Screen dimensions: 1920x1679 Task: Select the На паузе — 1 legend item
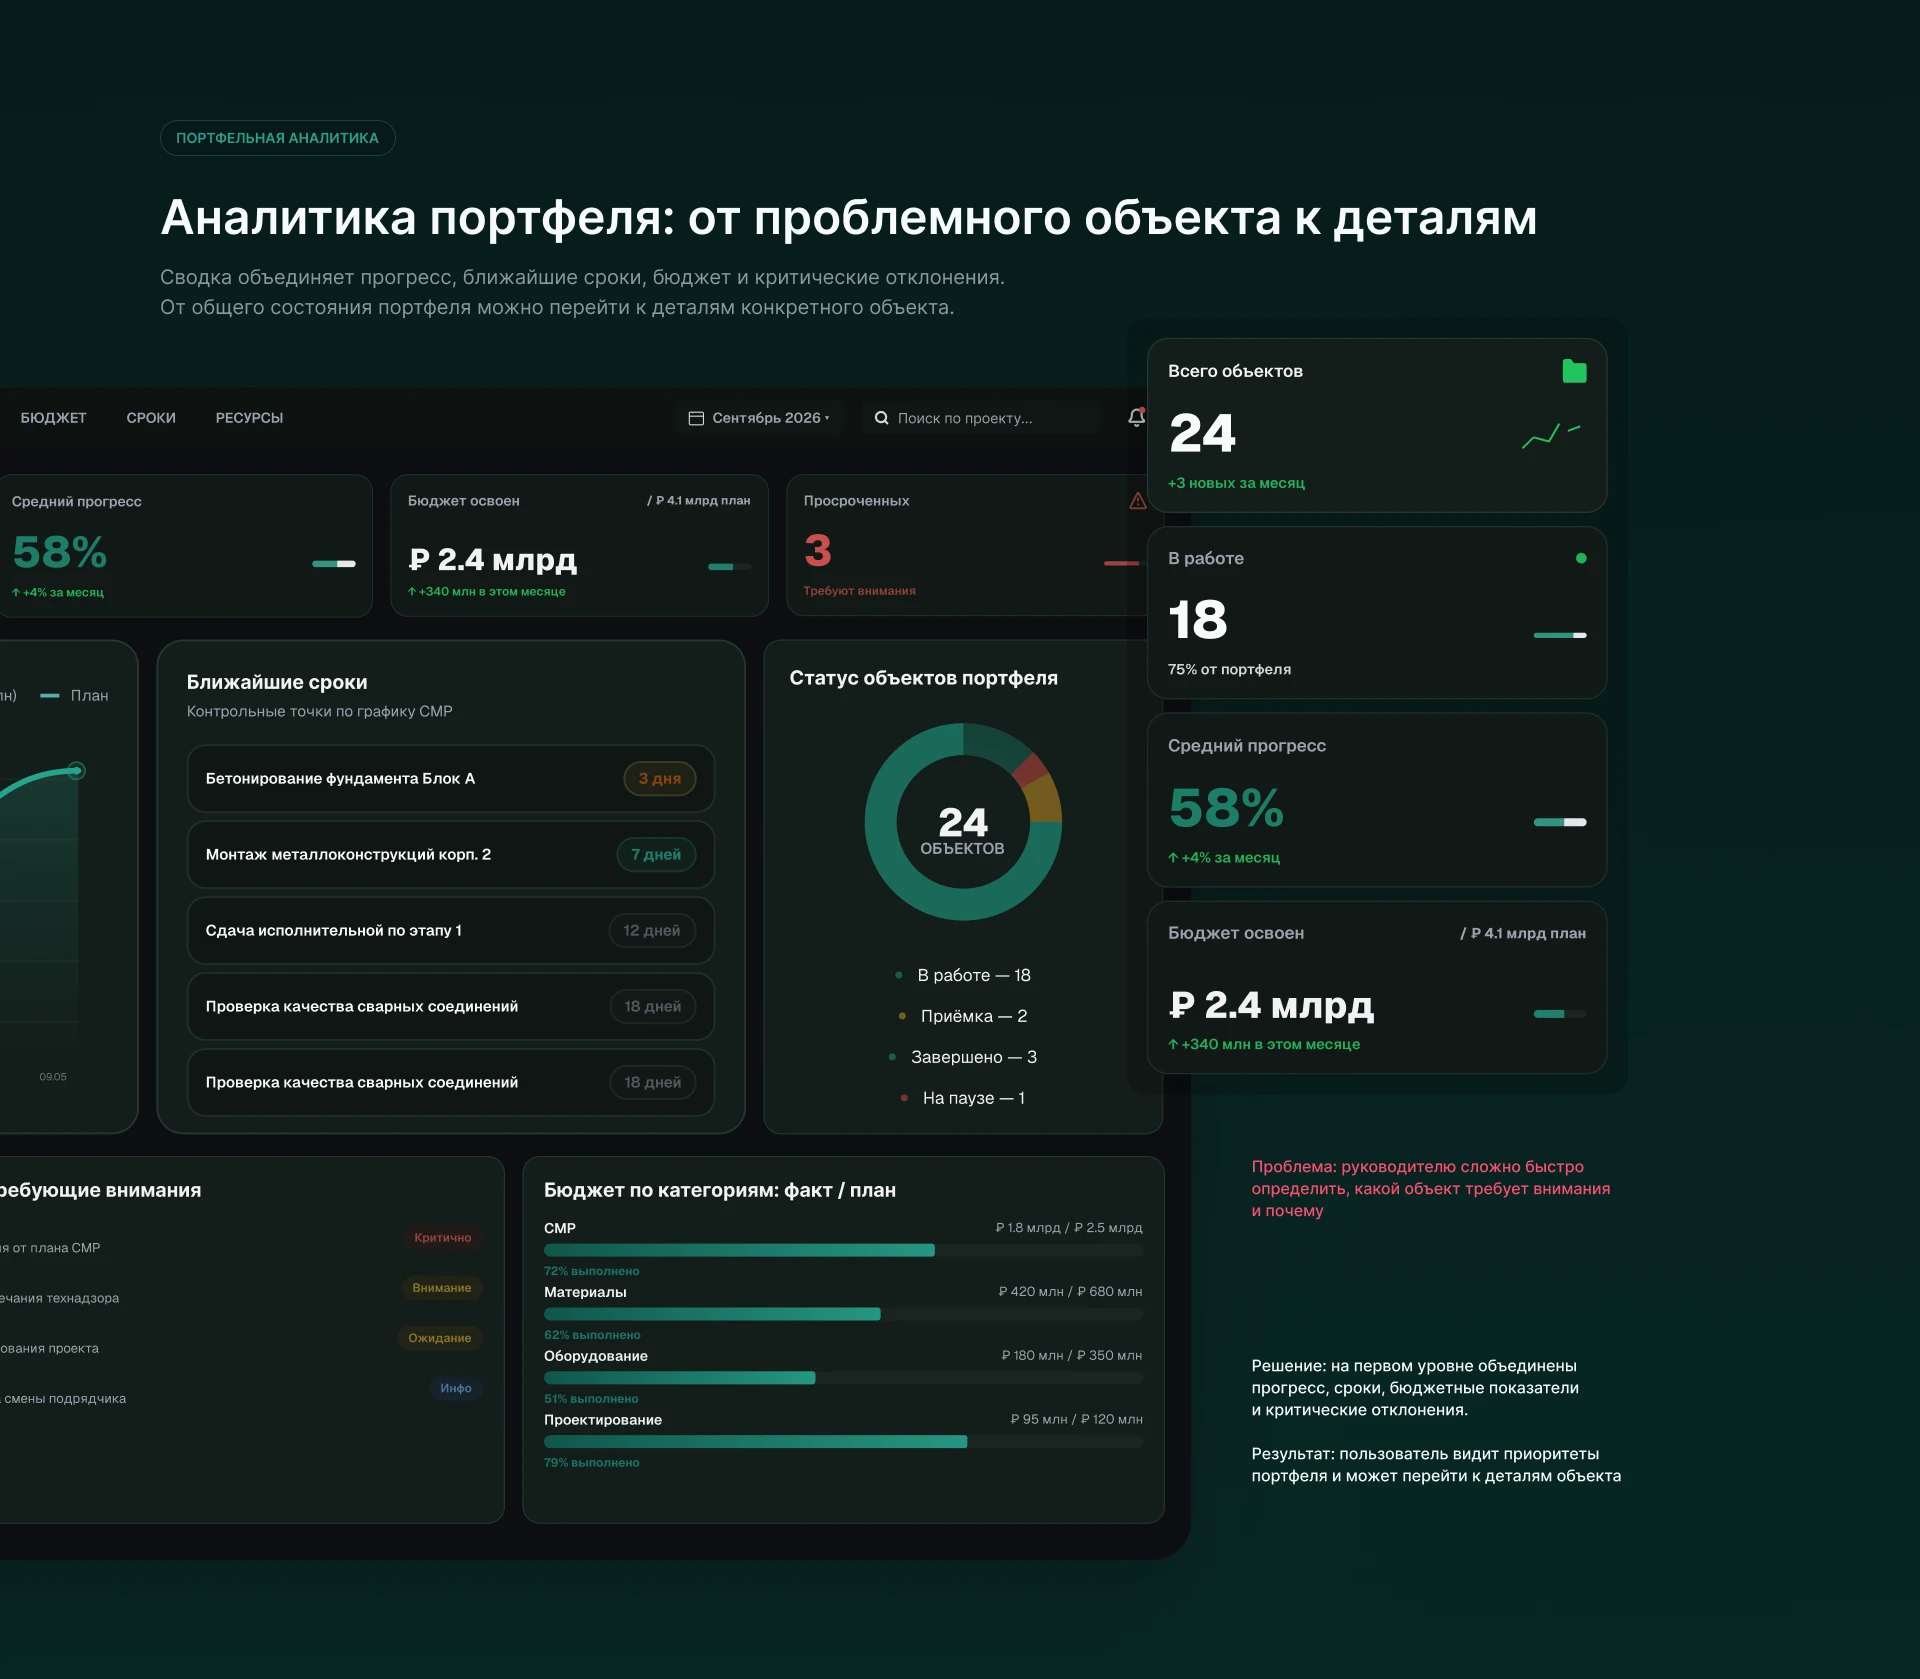[x=963, y=1098]
